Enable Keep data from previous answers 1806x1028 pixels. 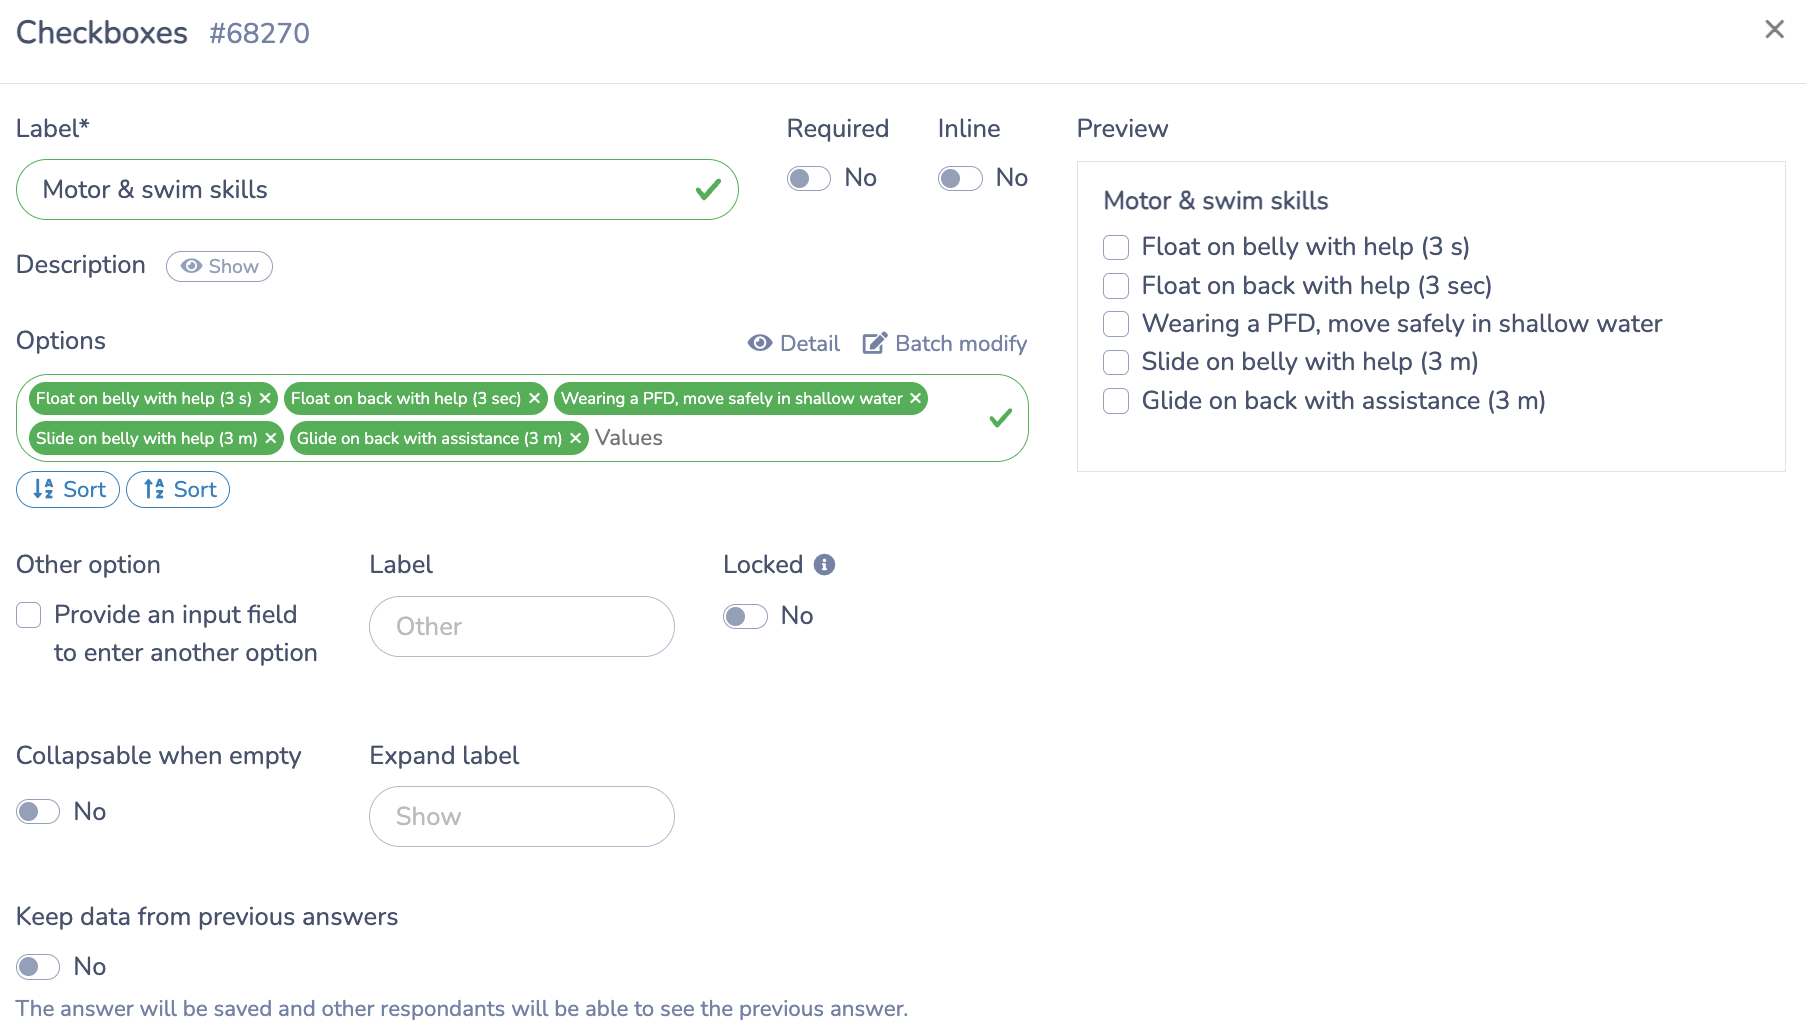click(37, 966)
